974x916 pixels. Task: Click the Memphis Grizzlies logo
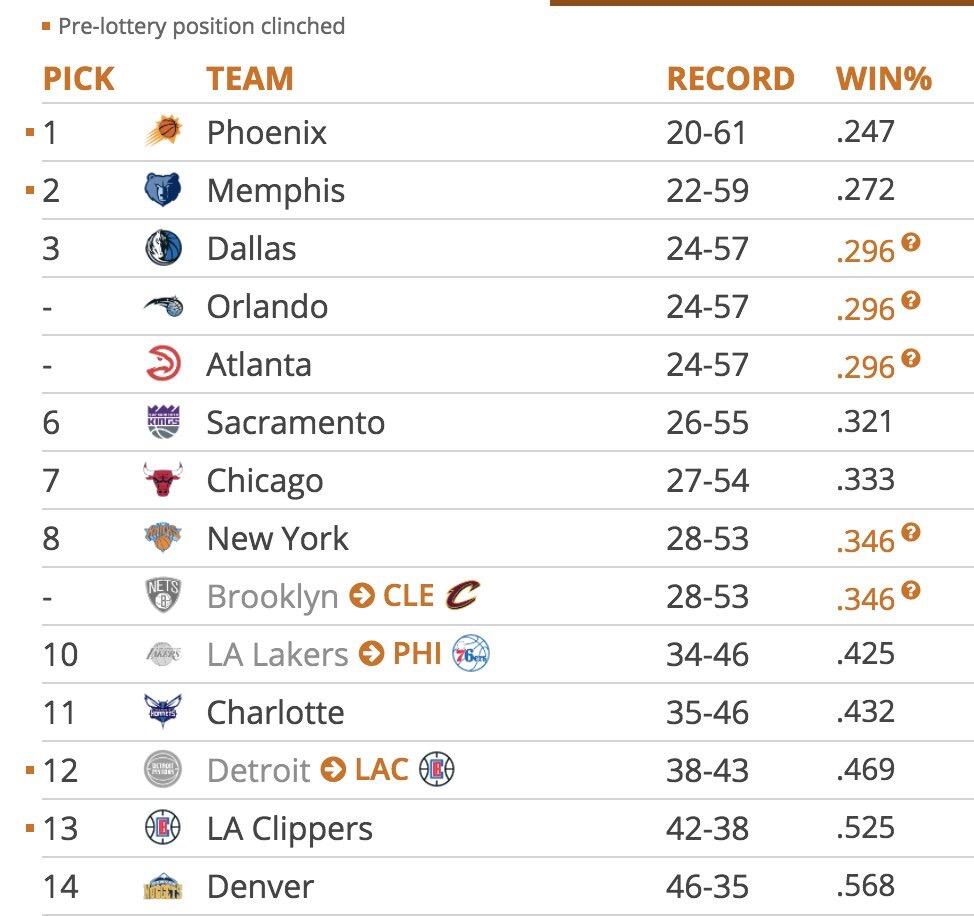click(x=163, y=190)
